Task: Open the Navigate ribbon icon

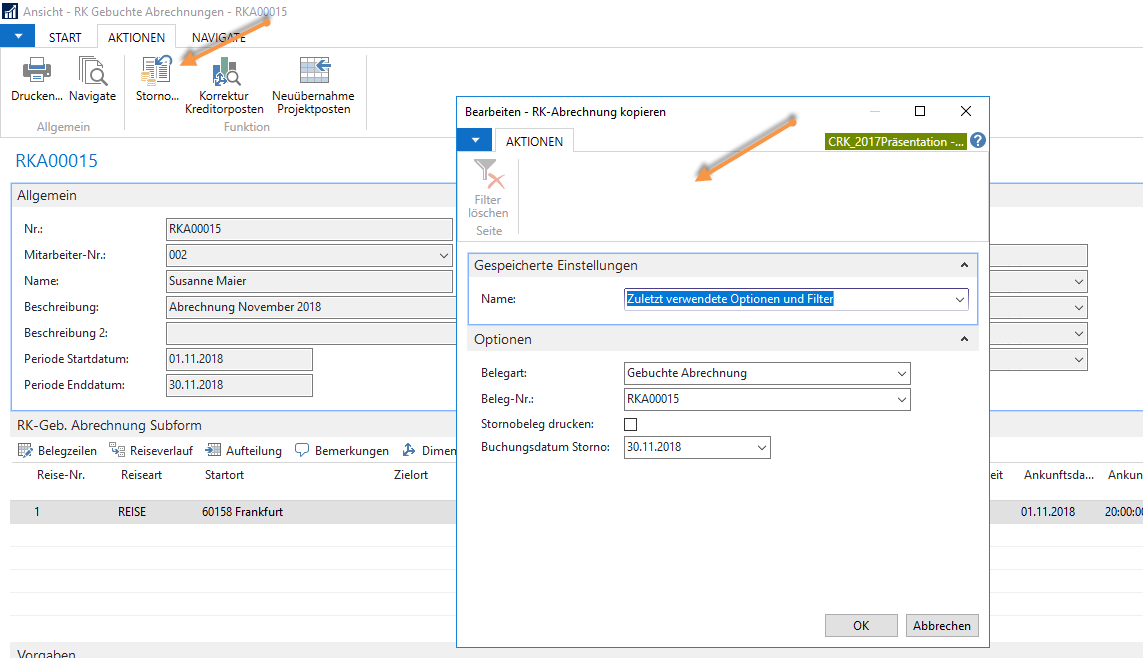Action: click(93, 71)
